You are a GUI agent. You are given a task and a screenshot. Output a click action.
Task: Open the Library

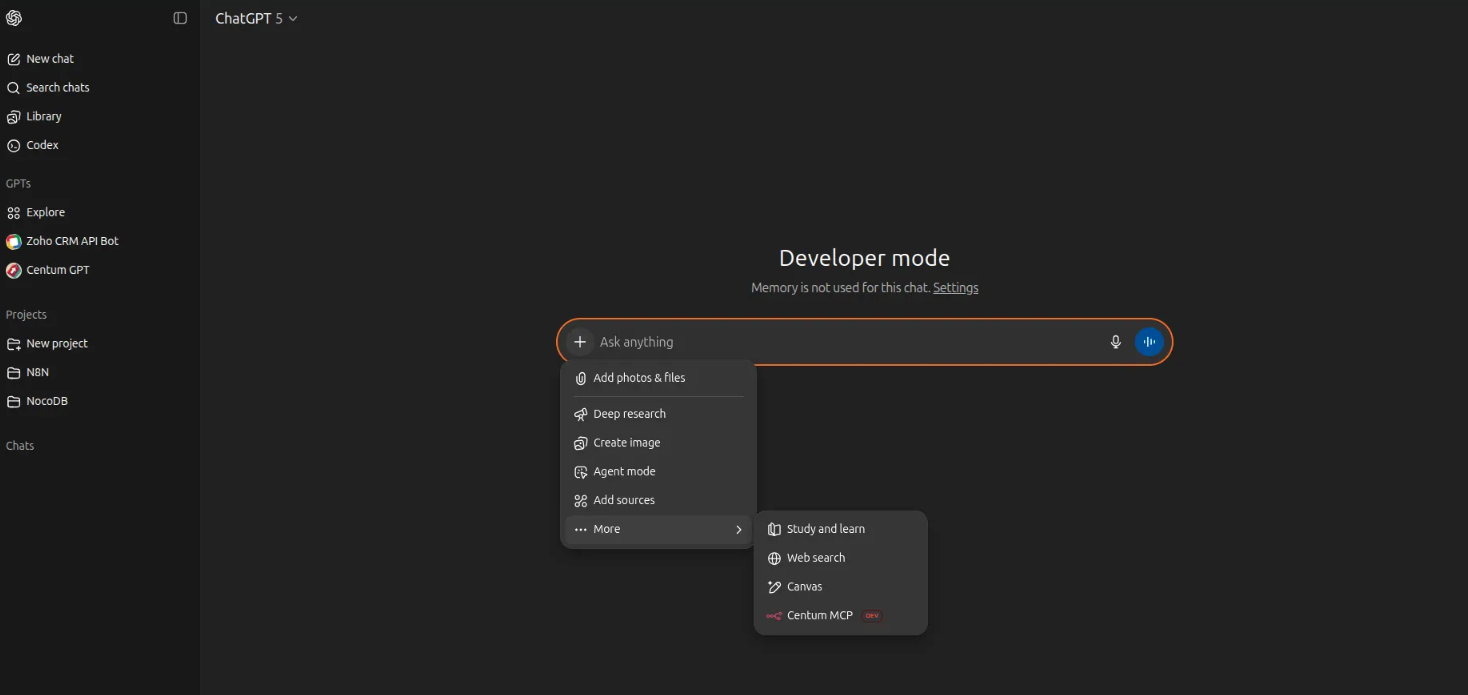pos(44,116)
